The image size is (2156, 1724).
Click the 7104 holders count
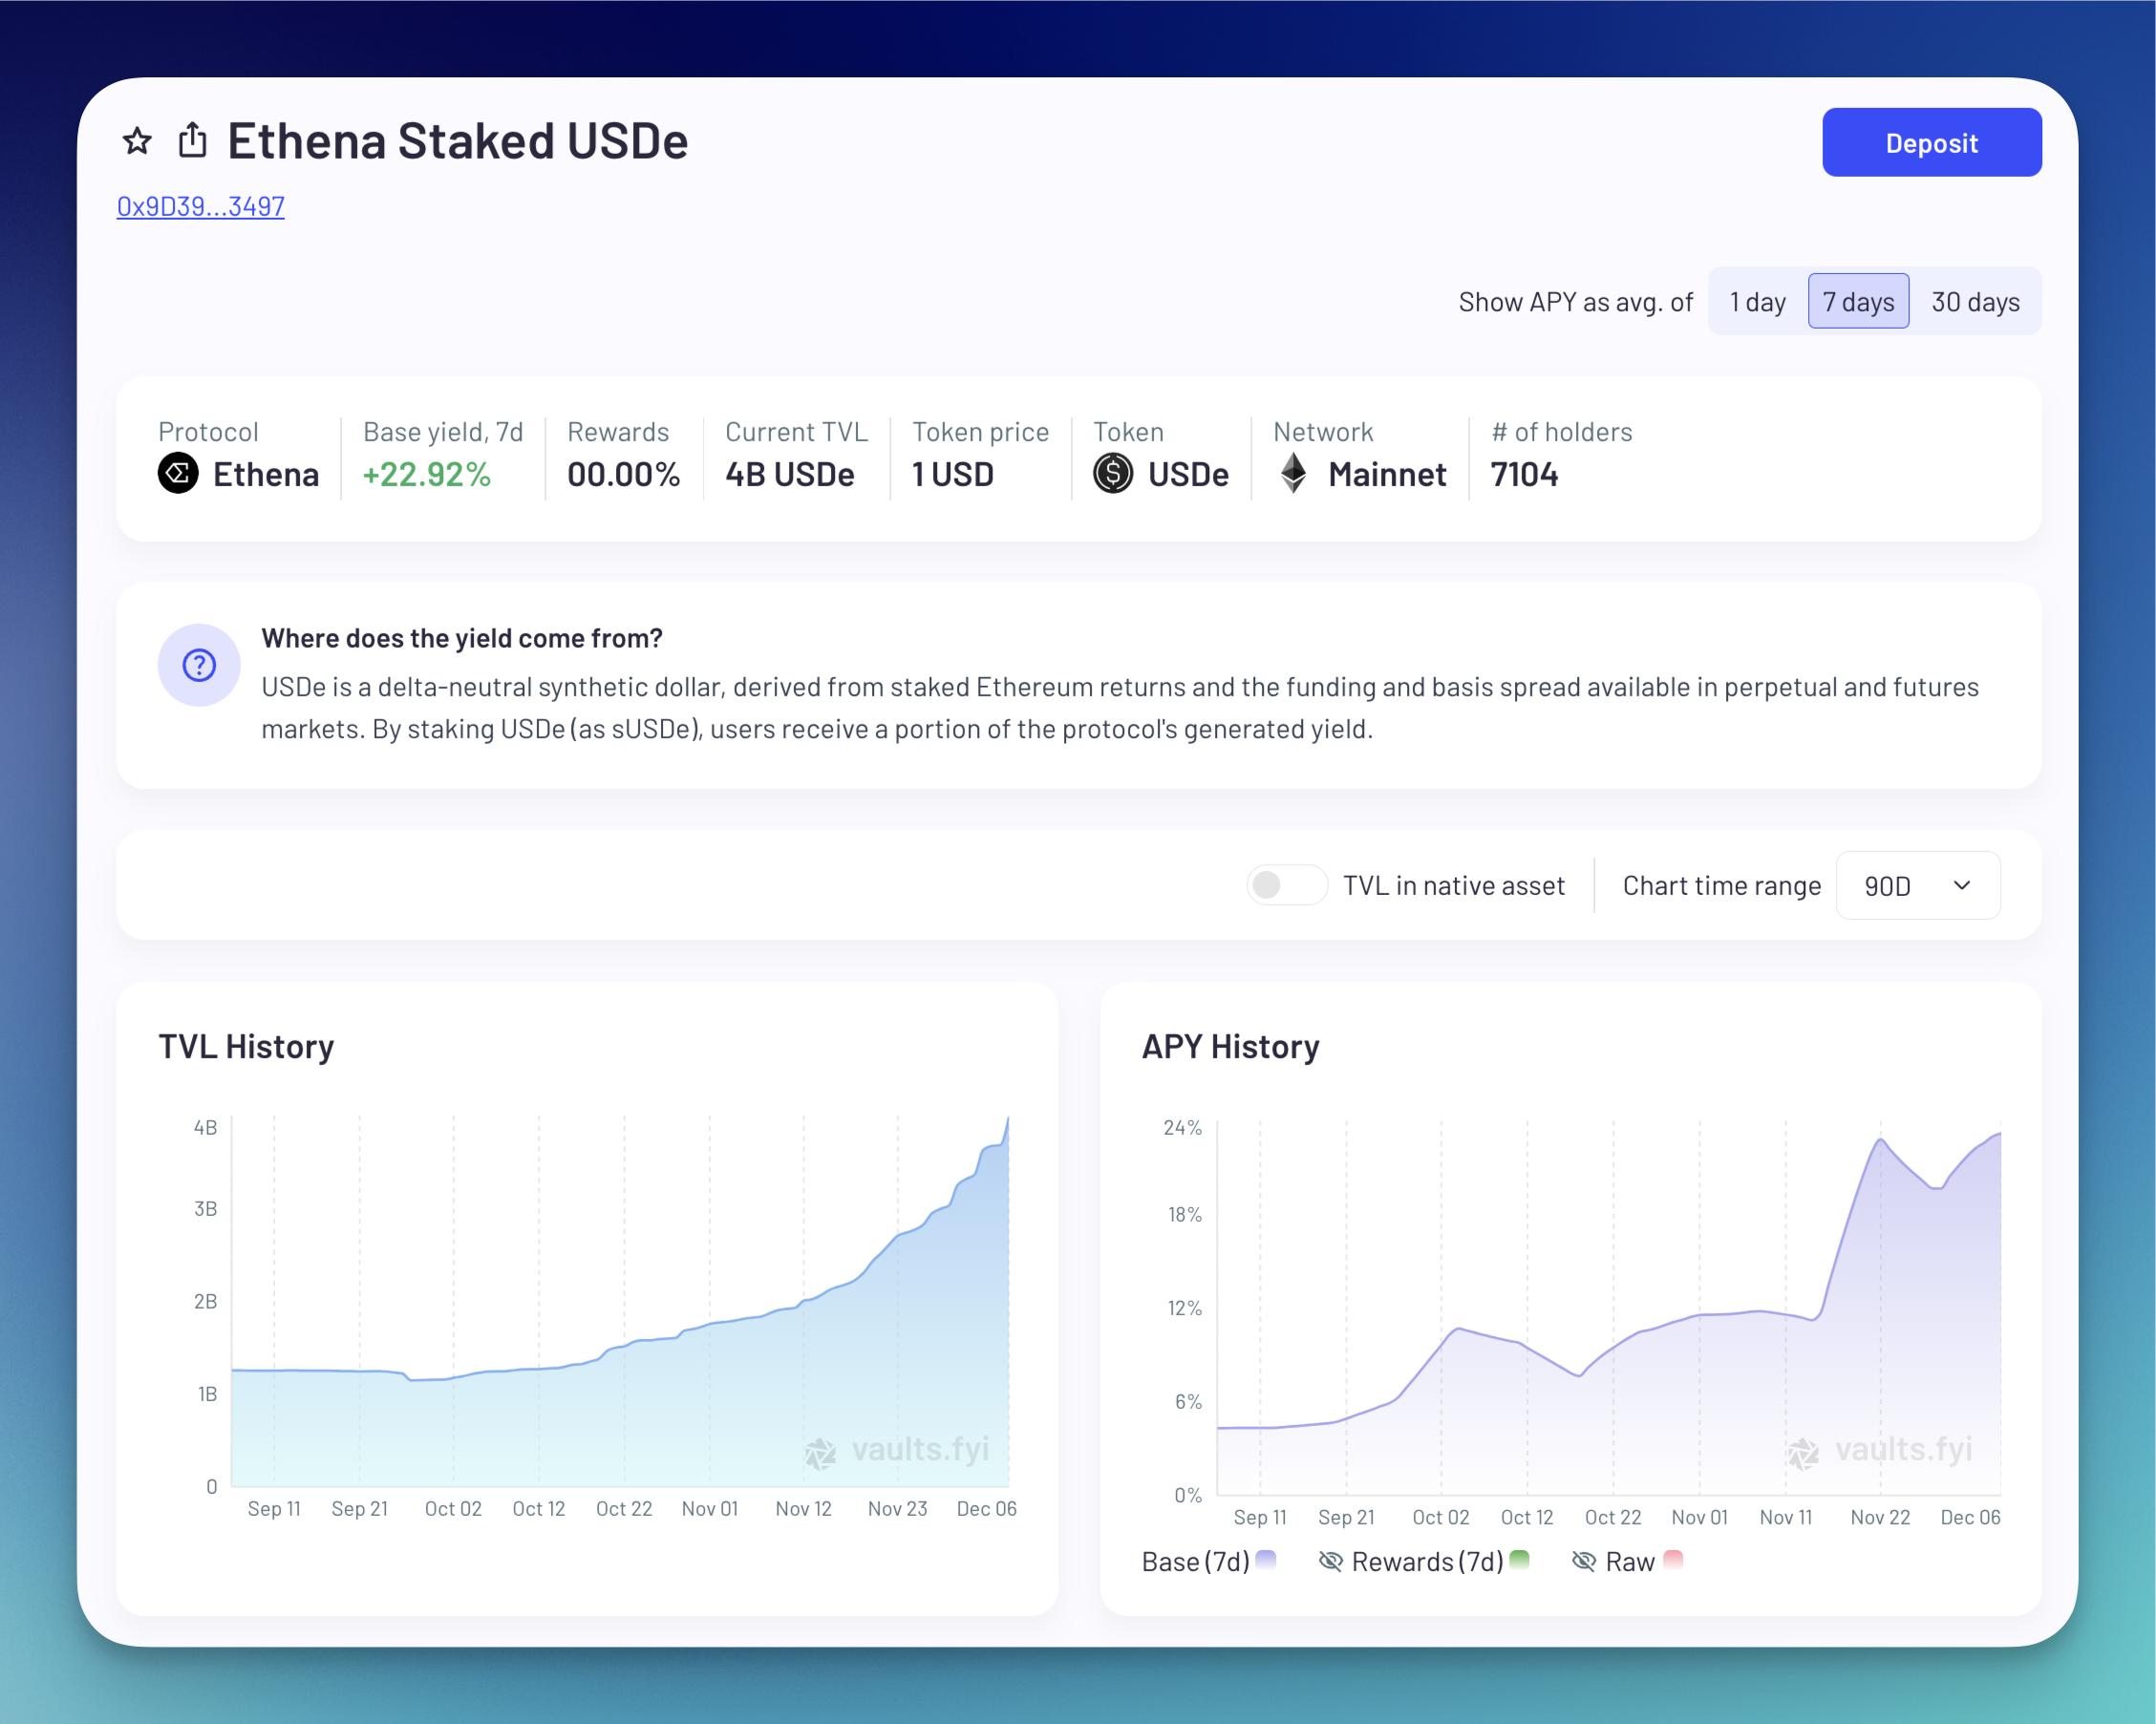1524,474
